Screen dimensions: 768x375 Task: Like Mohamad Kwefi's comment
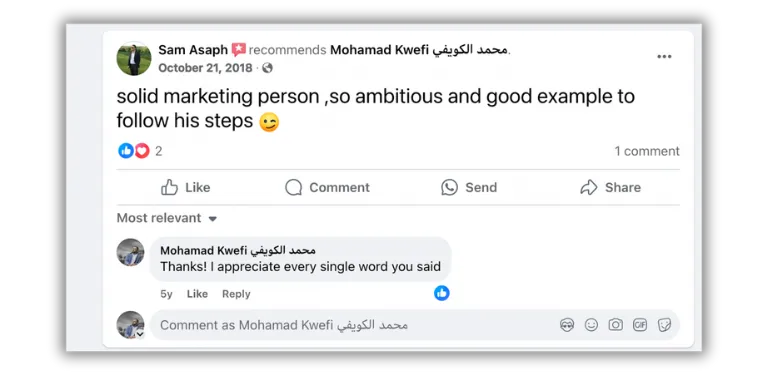pyautogui.click(x=197, y=294)
